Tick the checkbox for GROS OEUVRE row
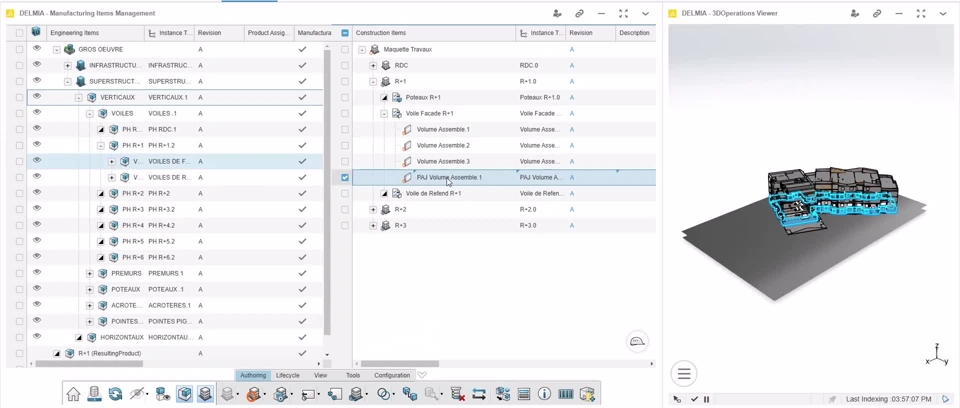960x408 pixels. click(20, 49)
